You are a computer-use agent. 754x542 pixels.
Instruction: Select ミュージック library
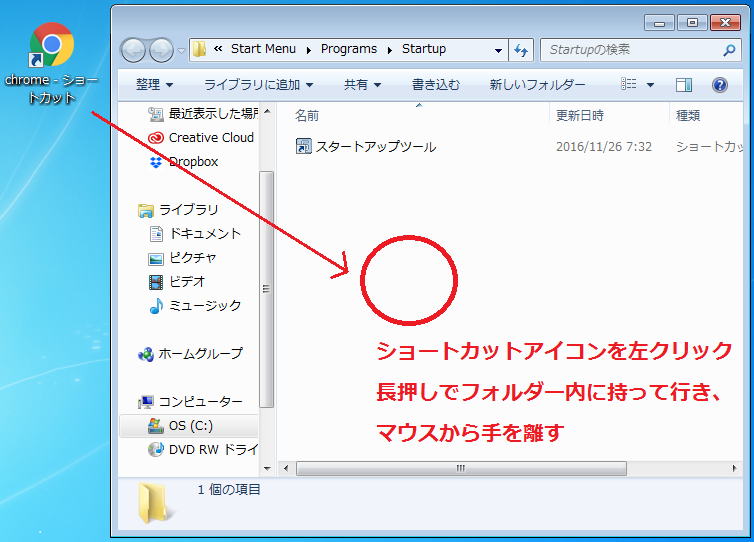coord(195,306)
